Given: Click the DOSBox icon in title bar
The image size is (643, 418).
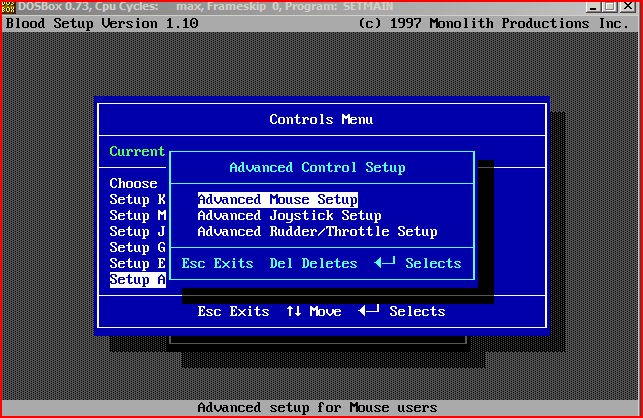Looking at the screenshot, I should coord(8,7).
